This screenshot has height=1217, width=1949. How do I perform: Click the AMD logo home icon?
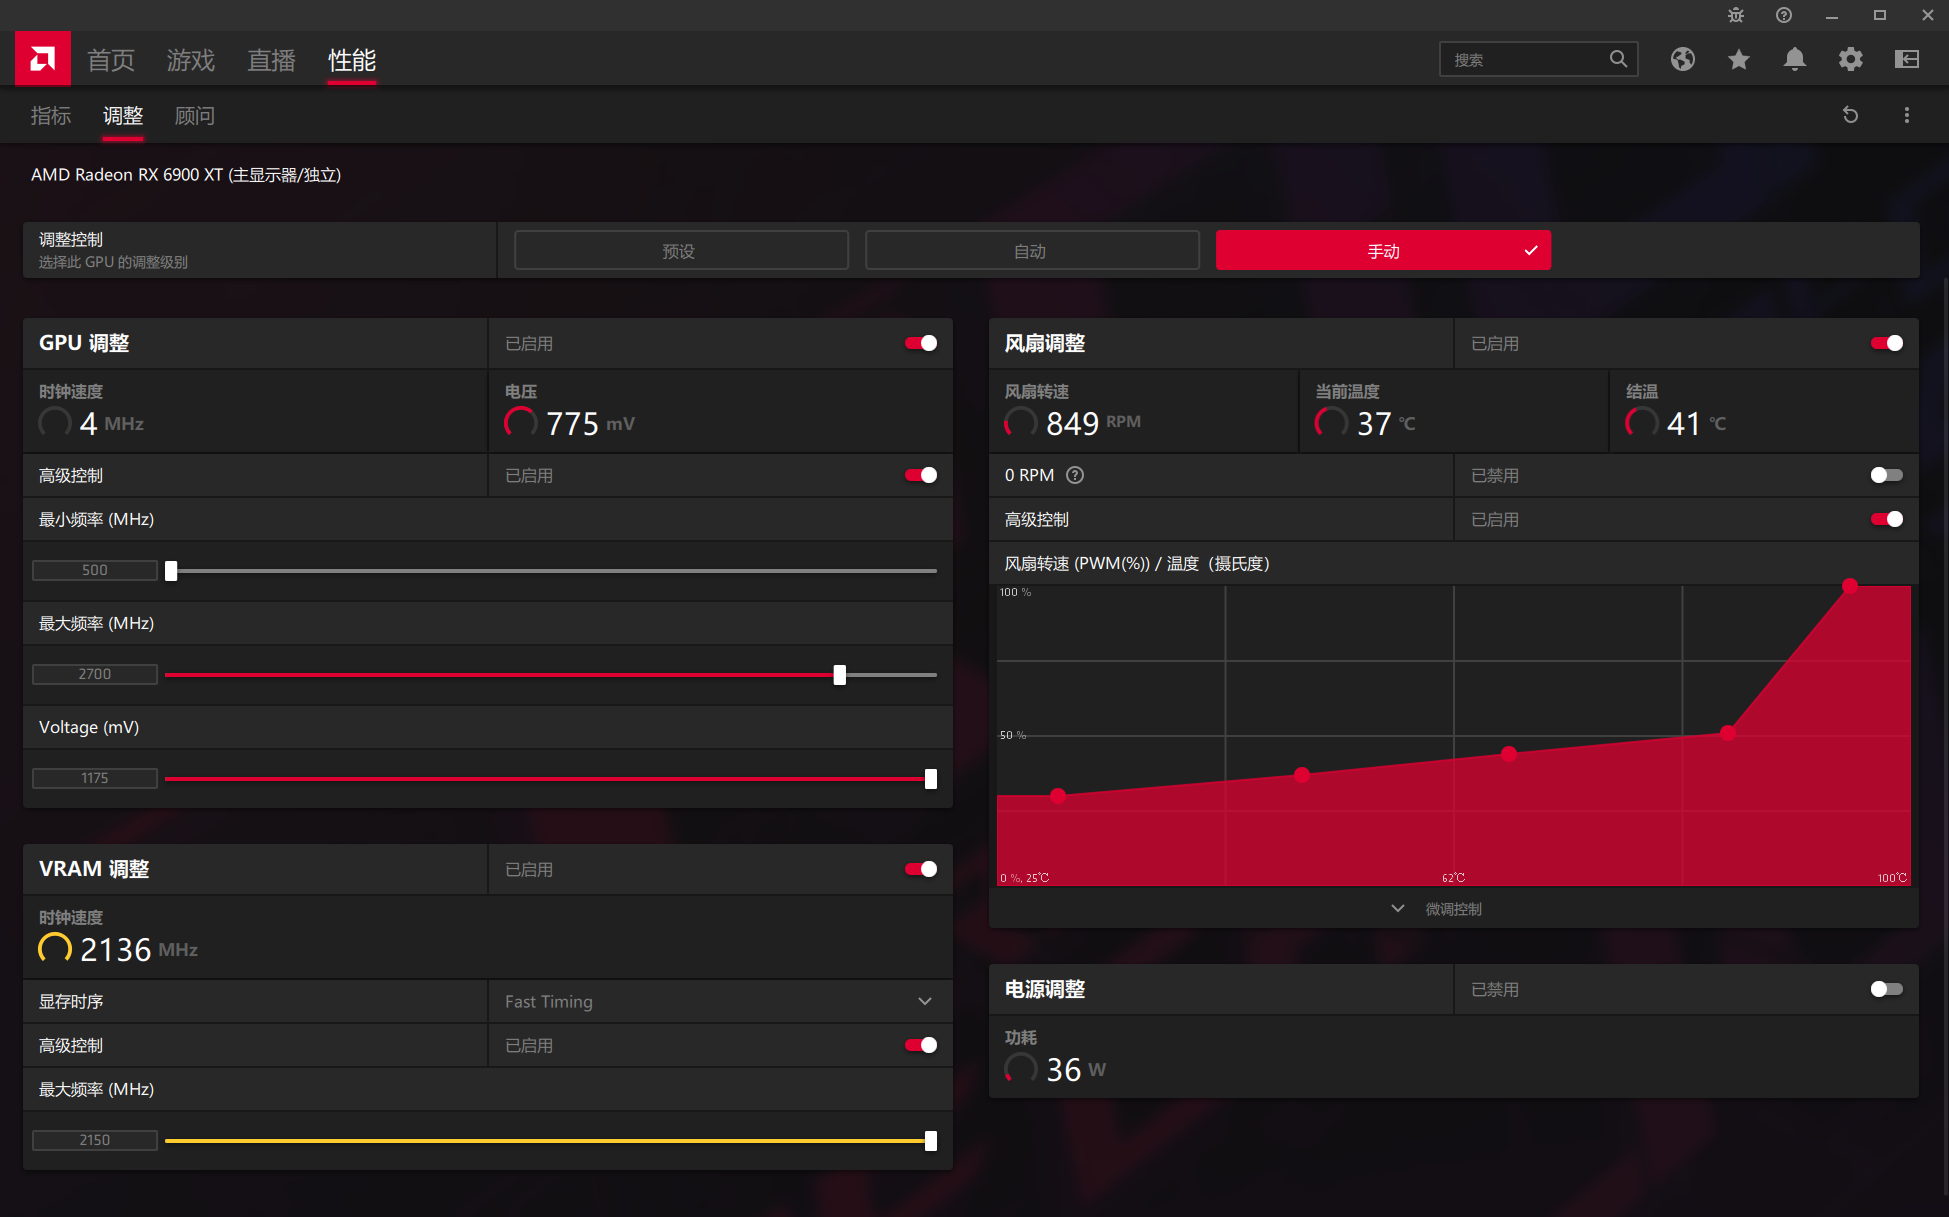[x=43, y=59]
